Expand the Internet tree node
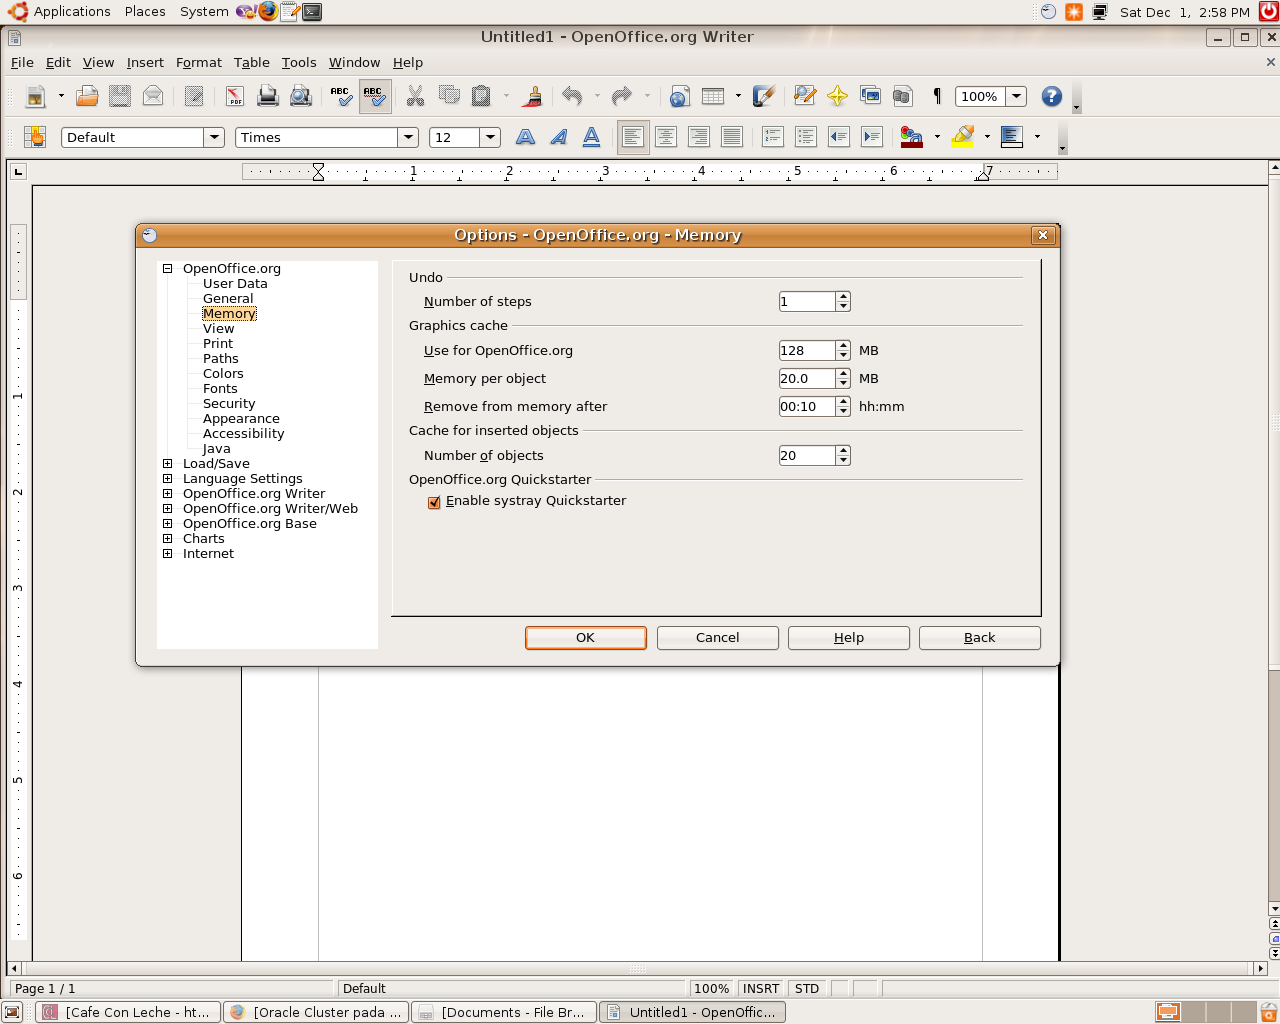This screenshot has width=1280, height=1024. 168,553
